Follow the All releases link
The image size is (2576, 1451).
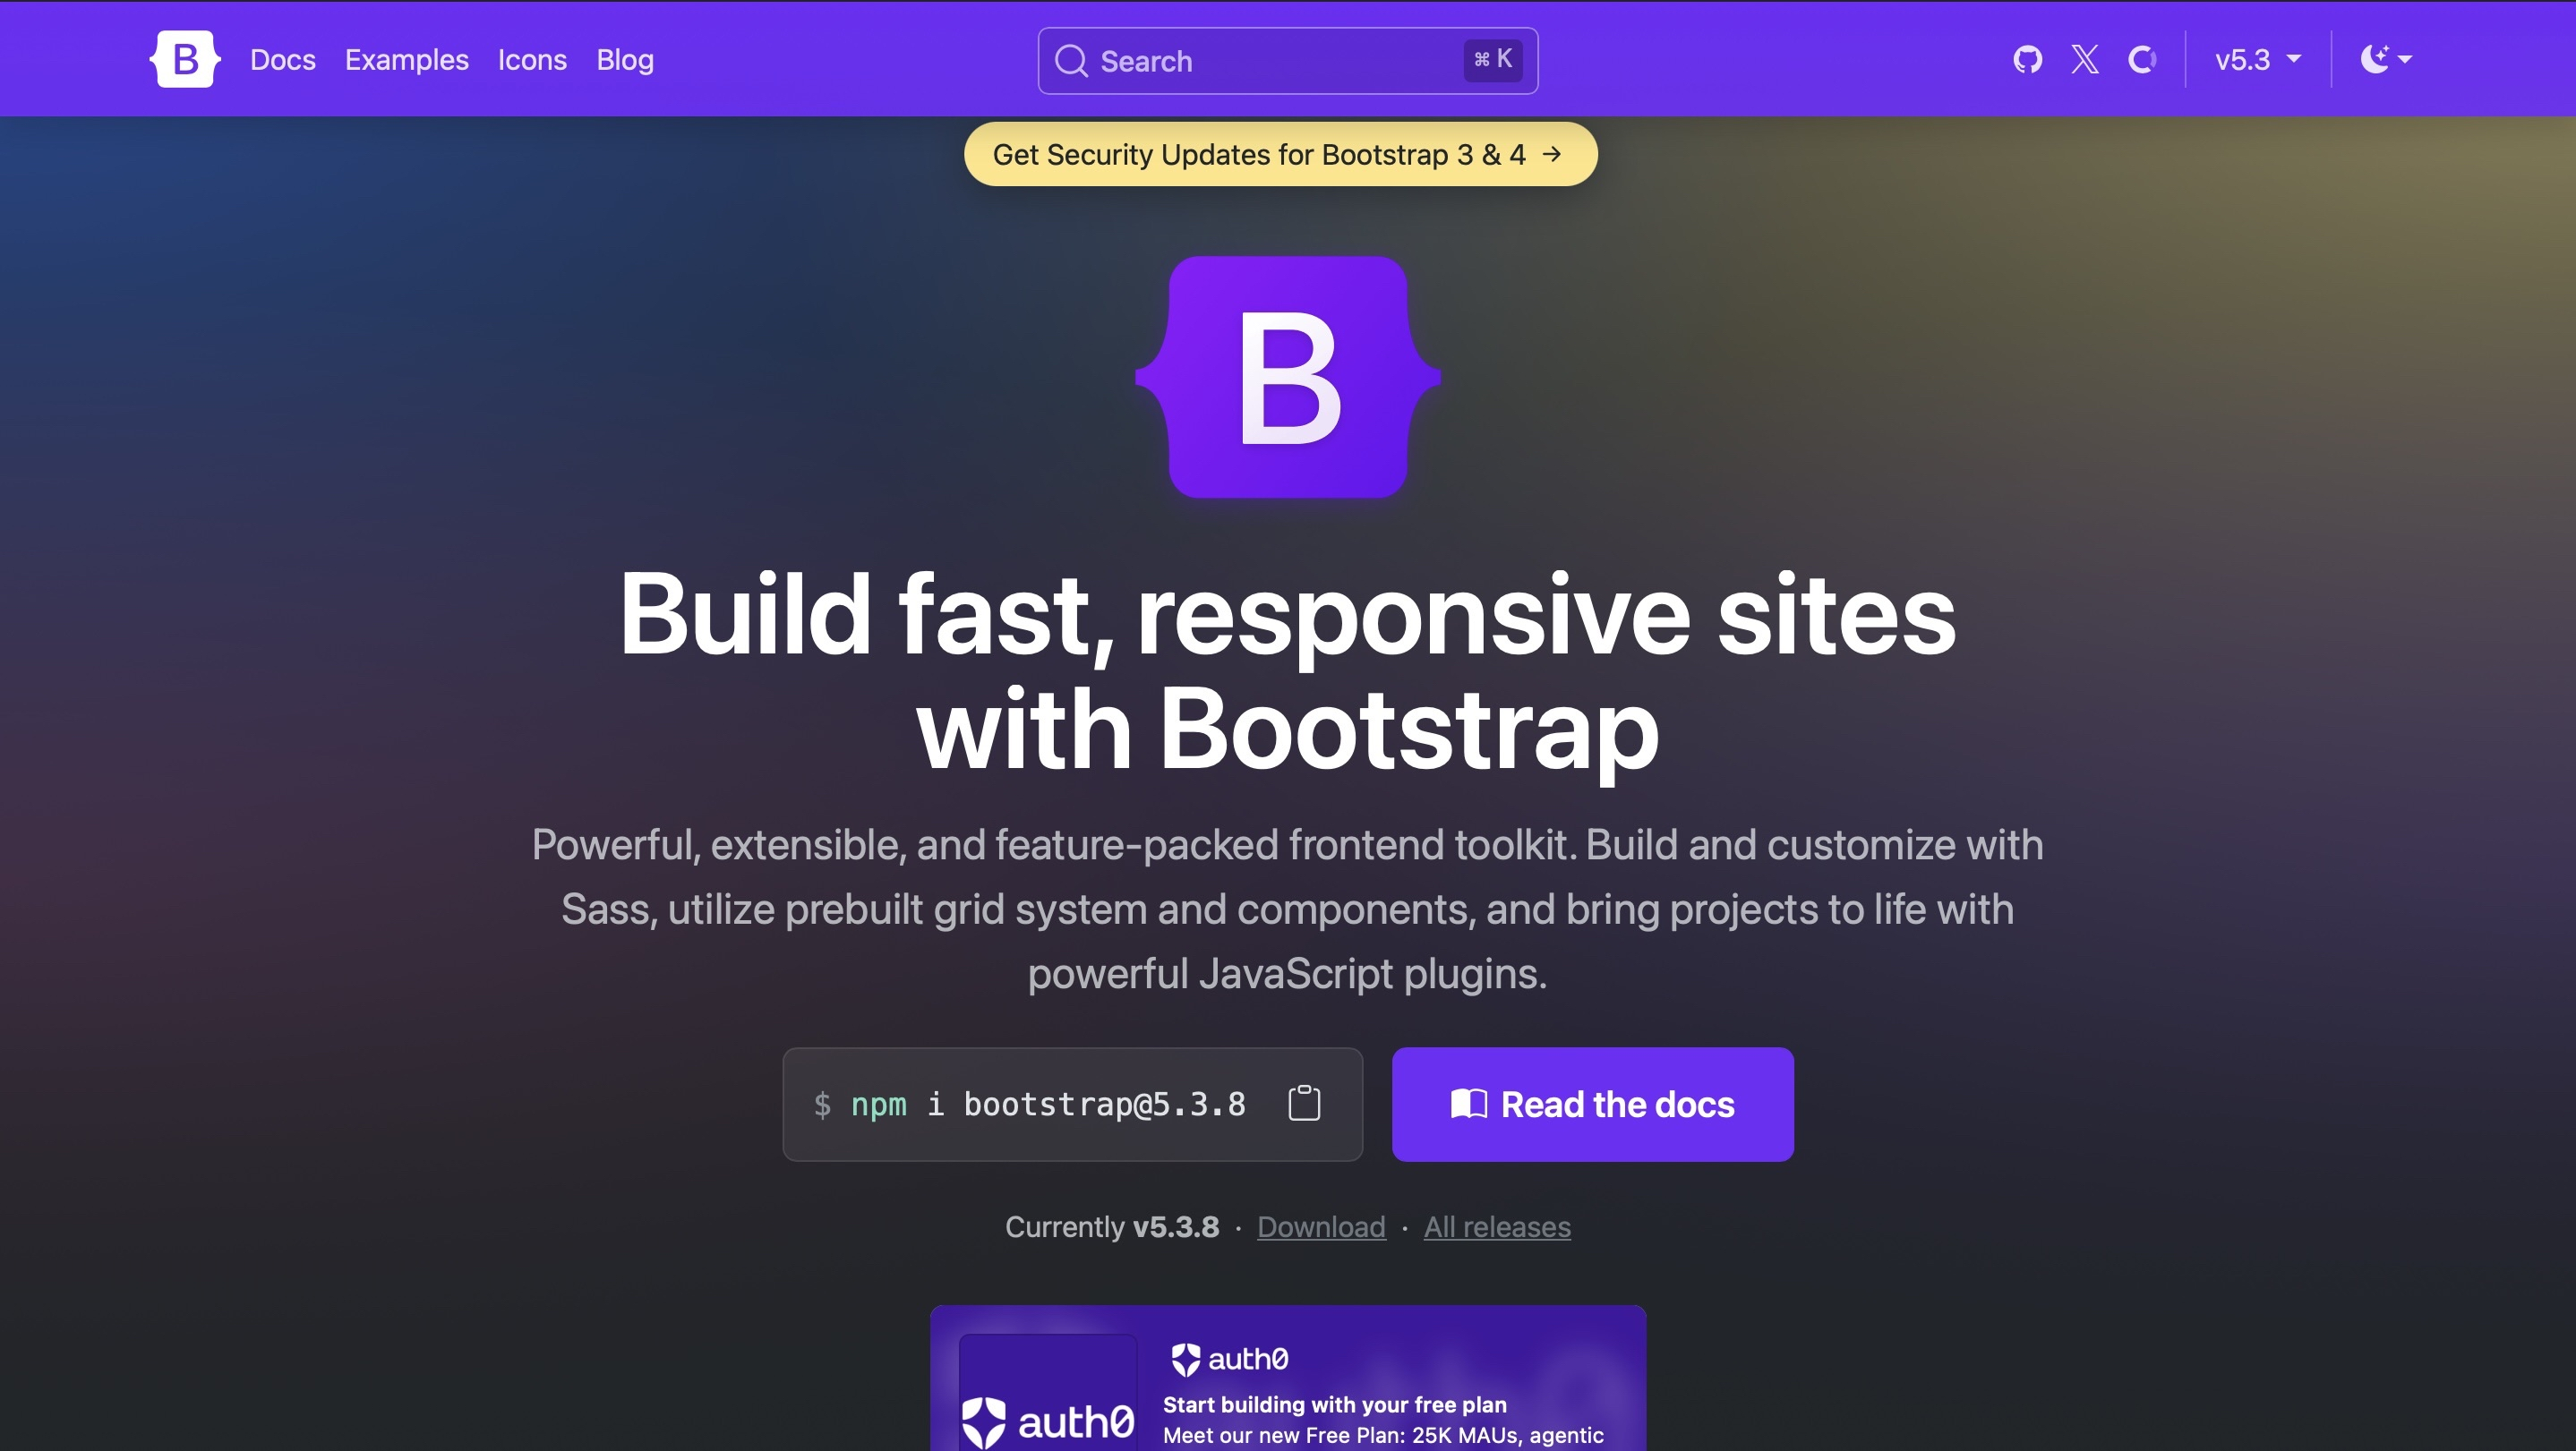click(1497, 1227)
